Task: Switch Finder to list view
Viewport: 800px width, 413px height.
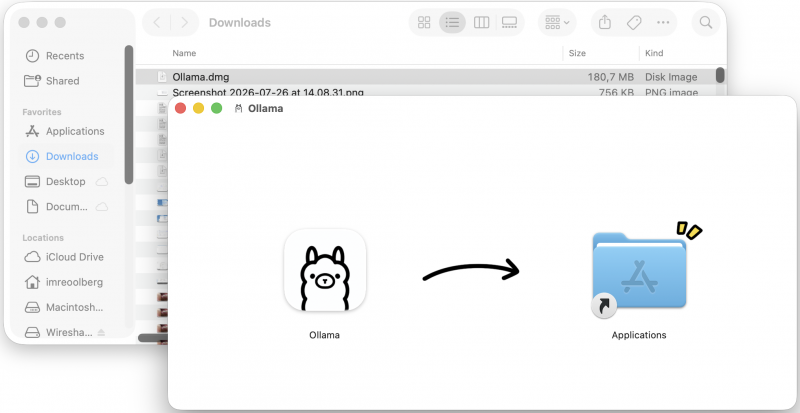Action: pyautogui.click(x=452, y=22)
